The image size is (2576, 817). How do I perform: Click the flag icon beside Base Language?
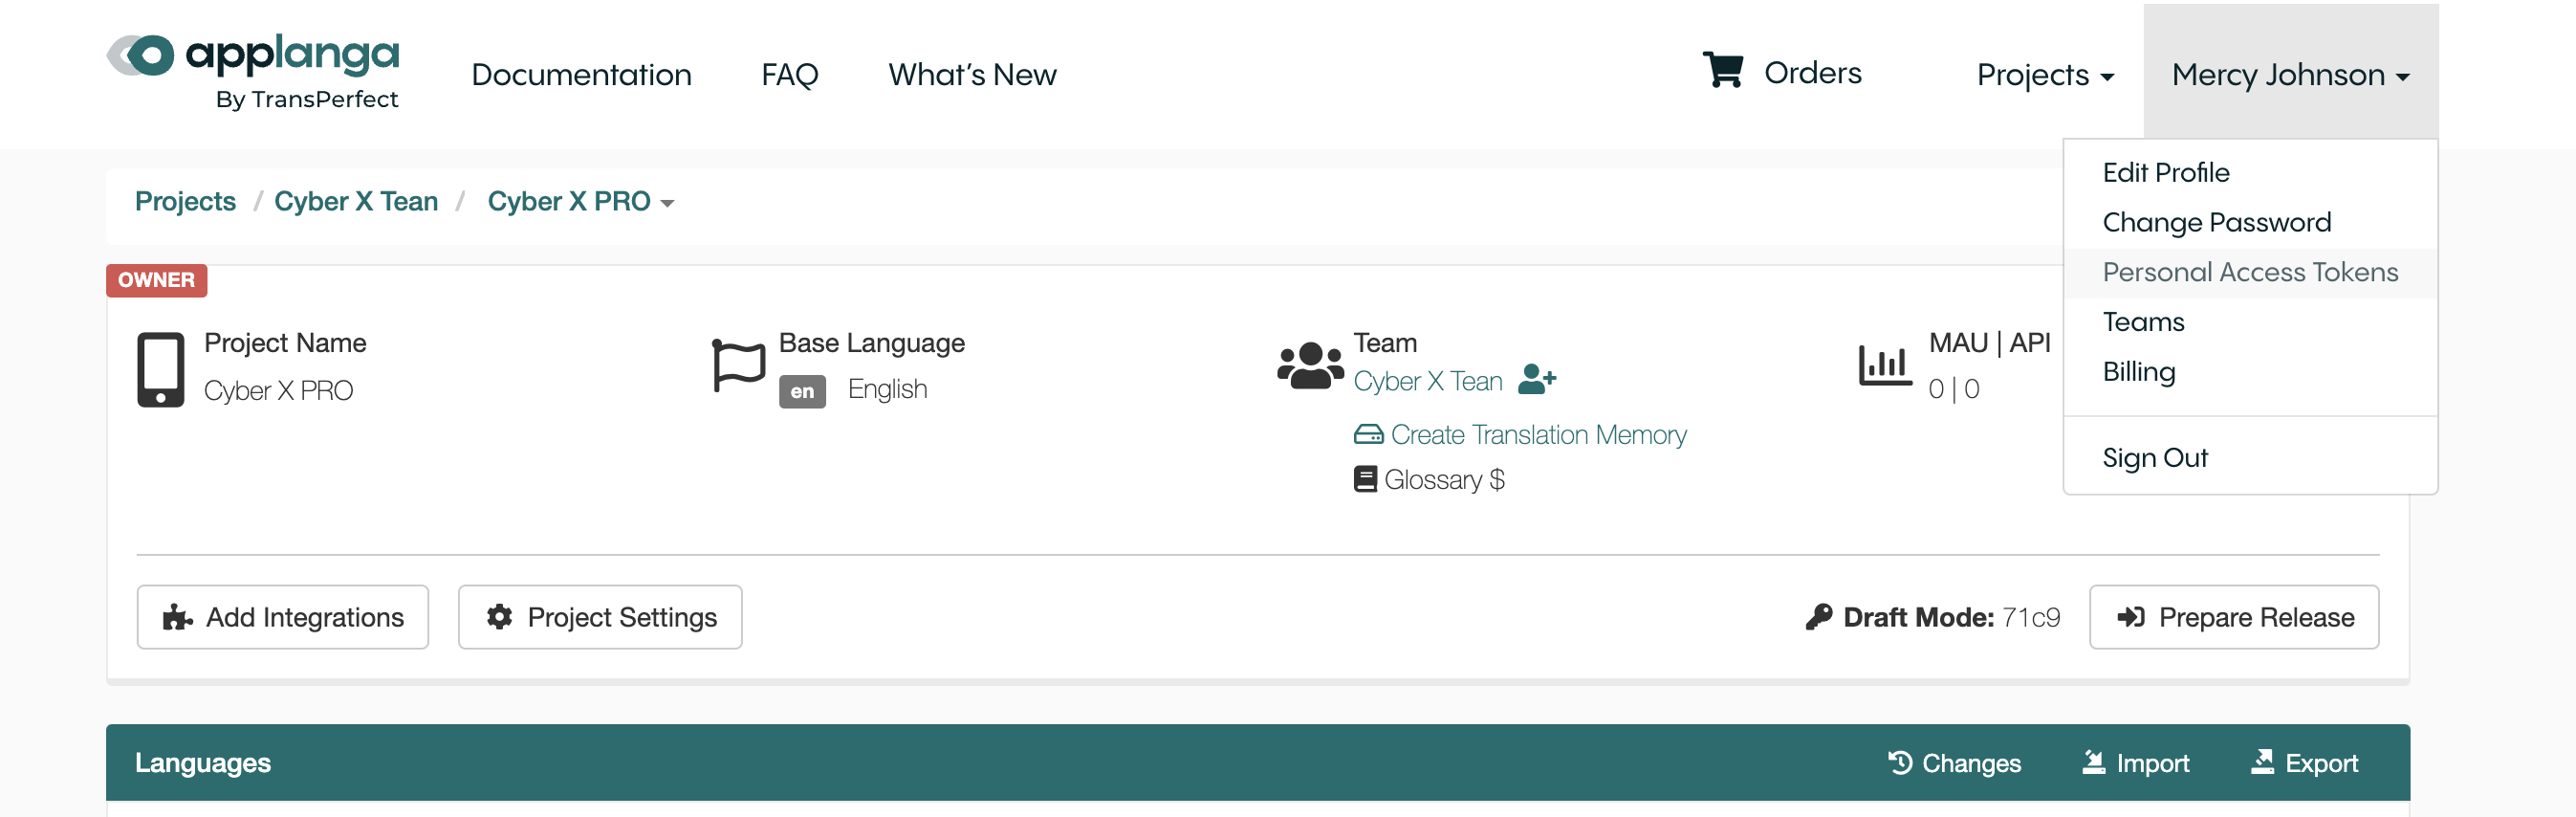(x=738, y=365)
